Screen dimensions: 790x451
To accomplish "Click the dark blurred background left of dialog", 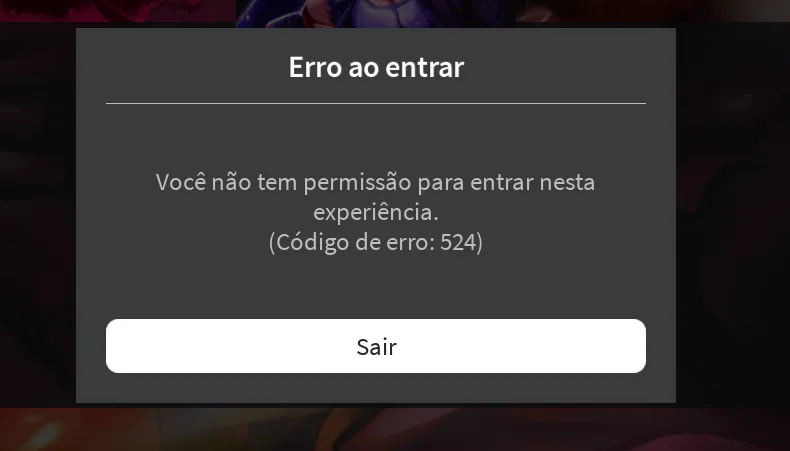I will pyautogui.click(x=38, y=212).
